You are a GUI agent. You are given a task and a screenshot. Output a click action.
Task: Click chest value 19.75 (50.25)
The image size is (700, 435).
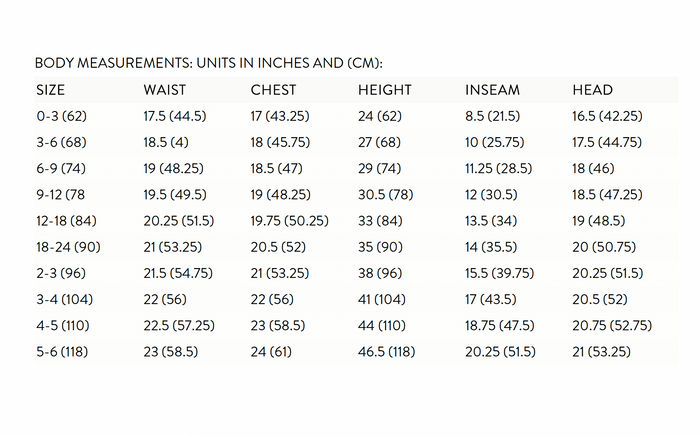coord(289,221)
